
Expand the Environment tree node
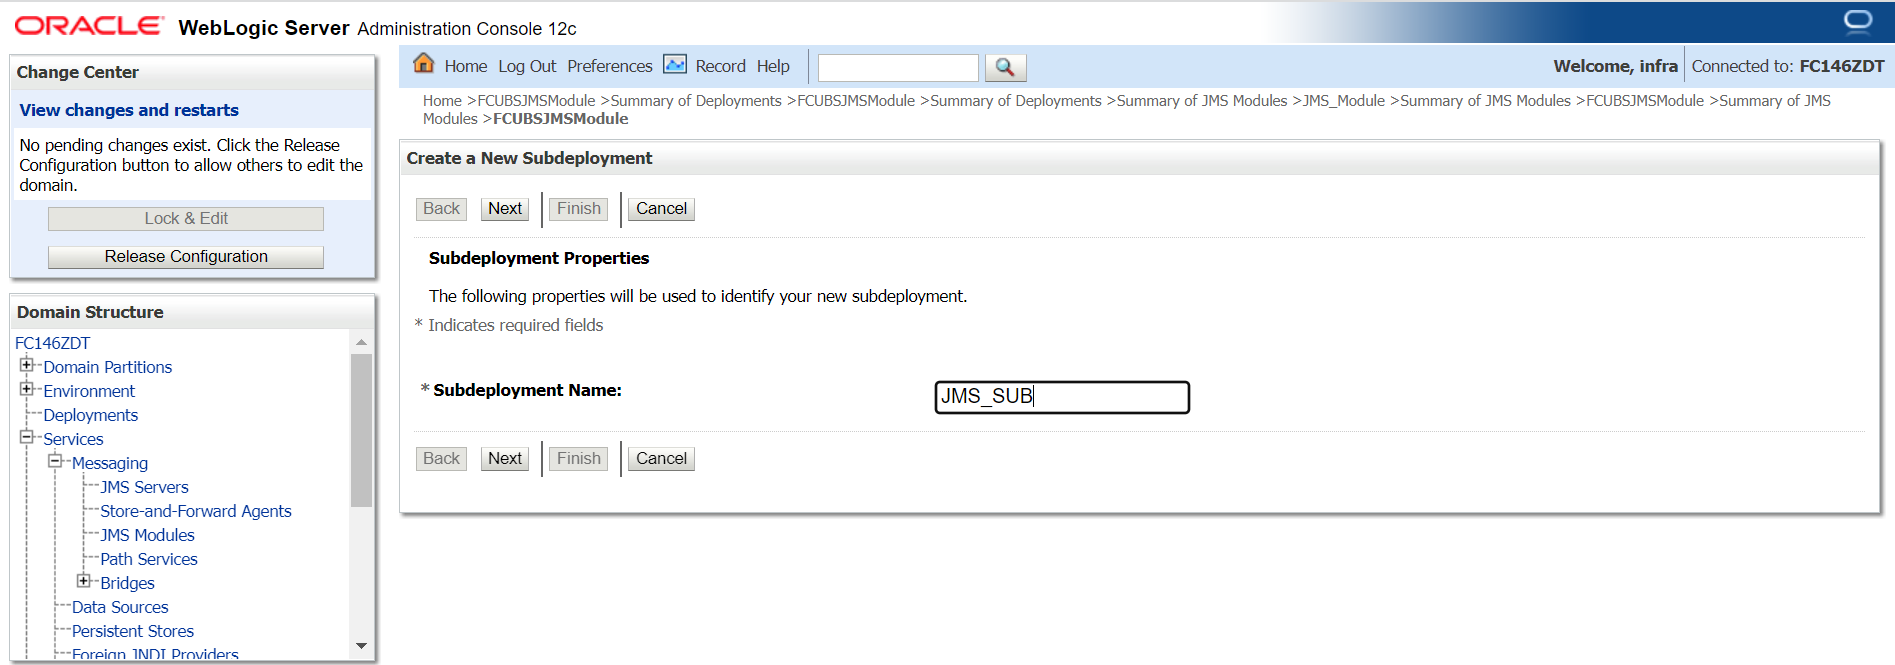tap(27, 389)
